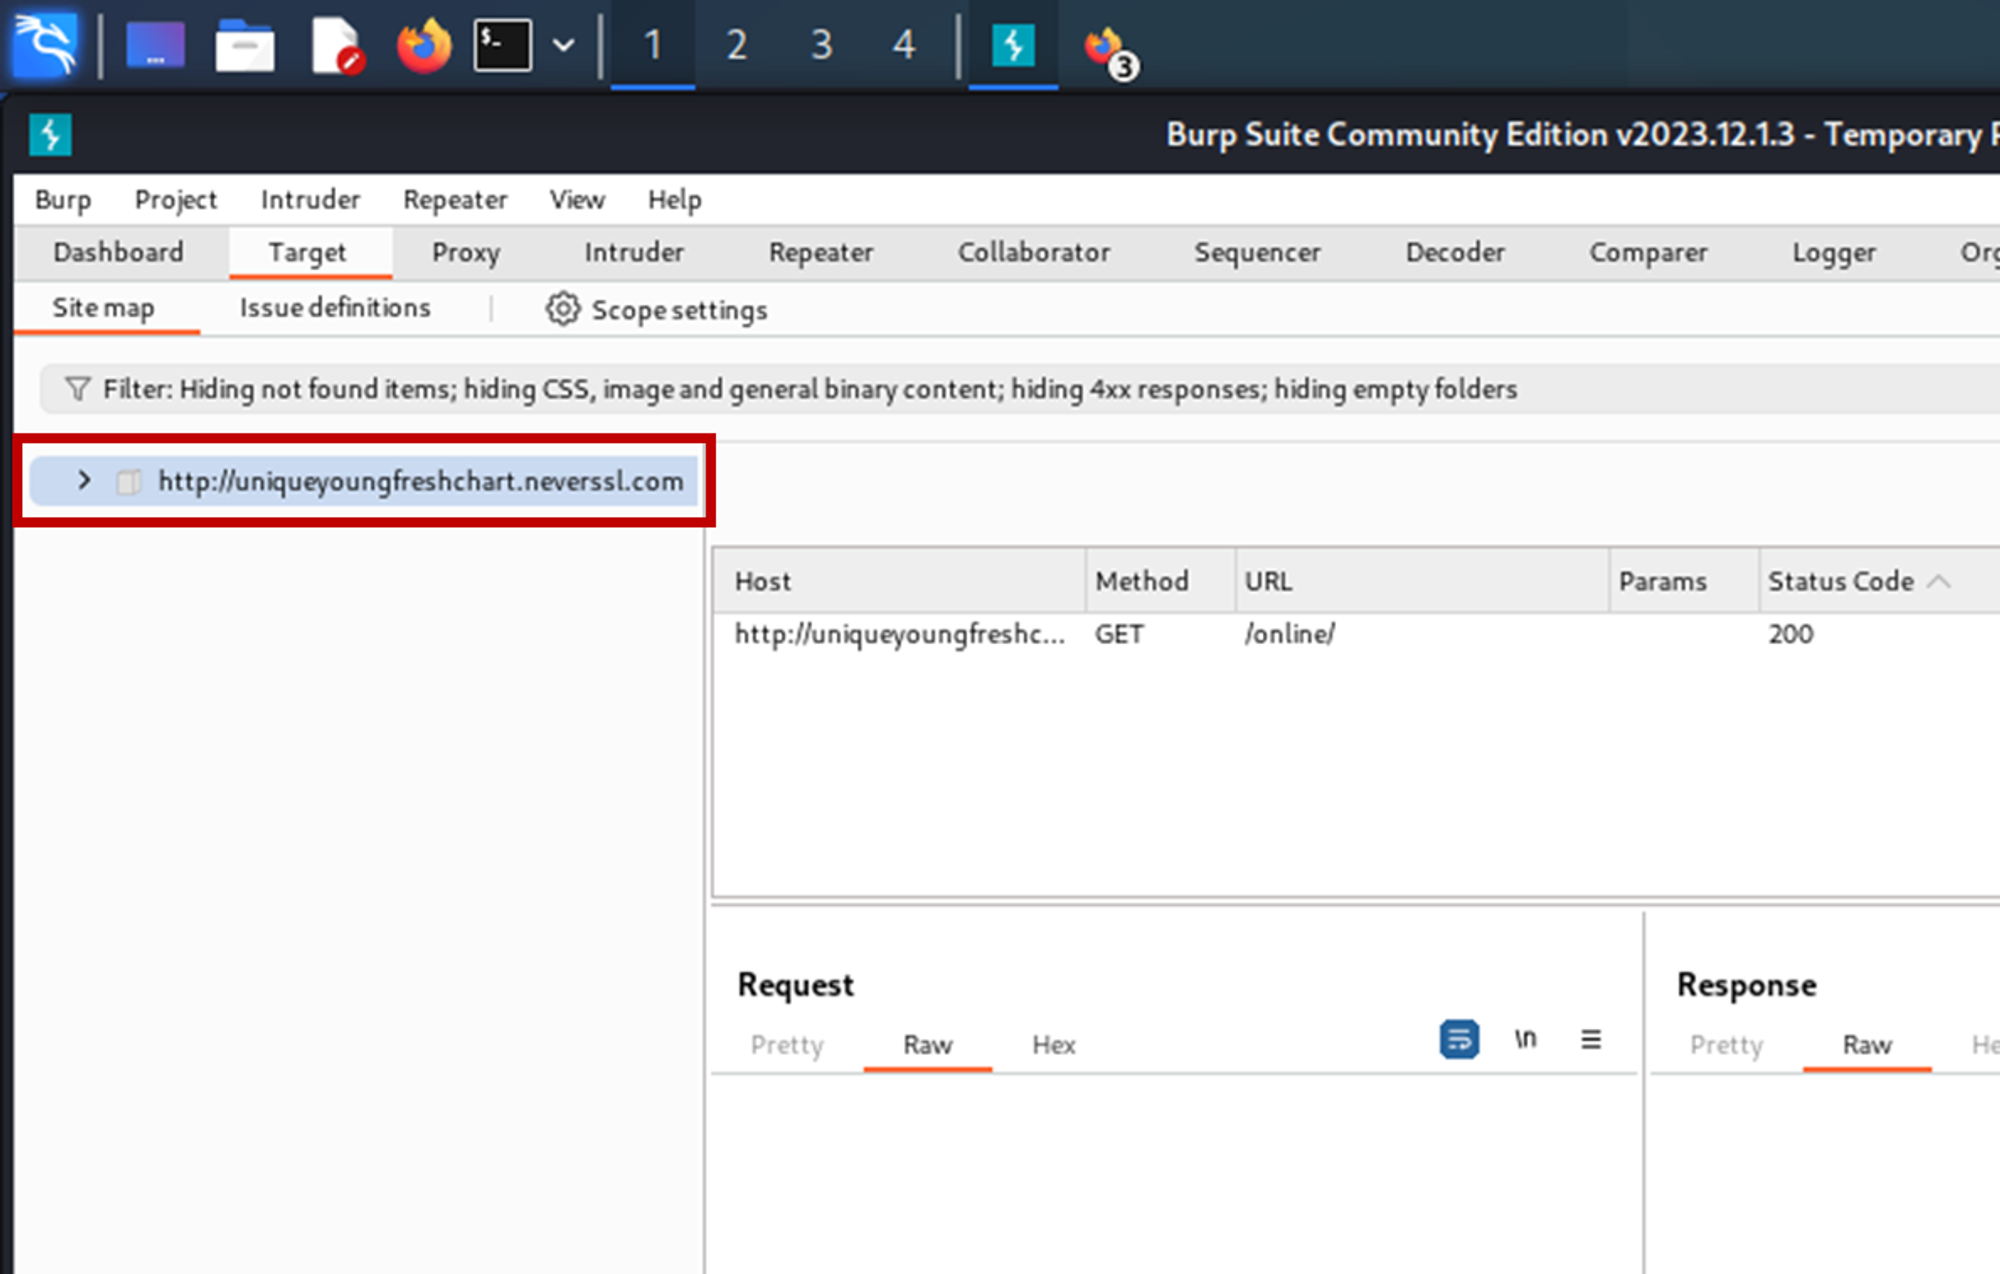Open the Repeater menu

455,199
